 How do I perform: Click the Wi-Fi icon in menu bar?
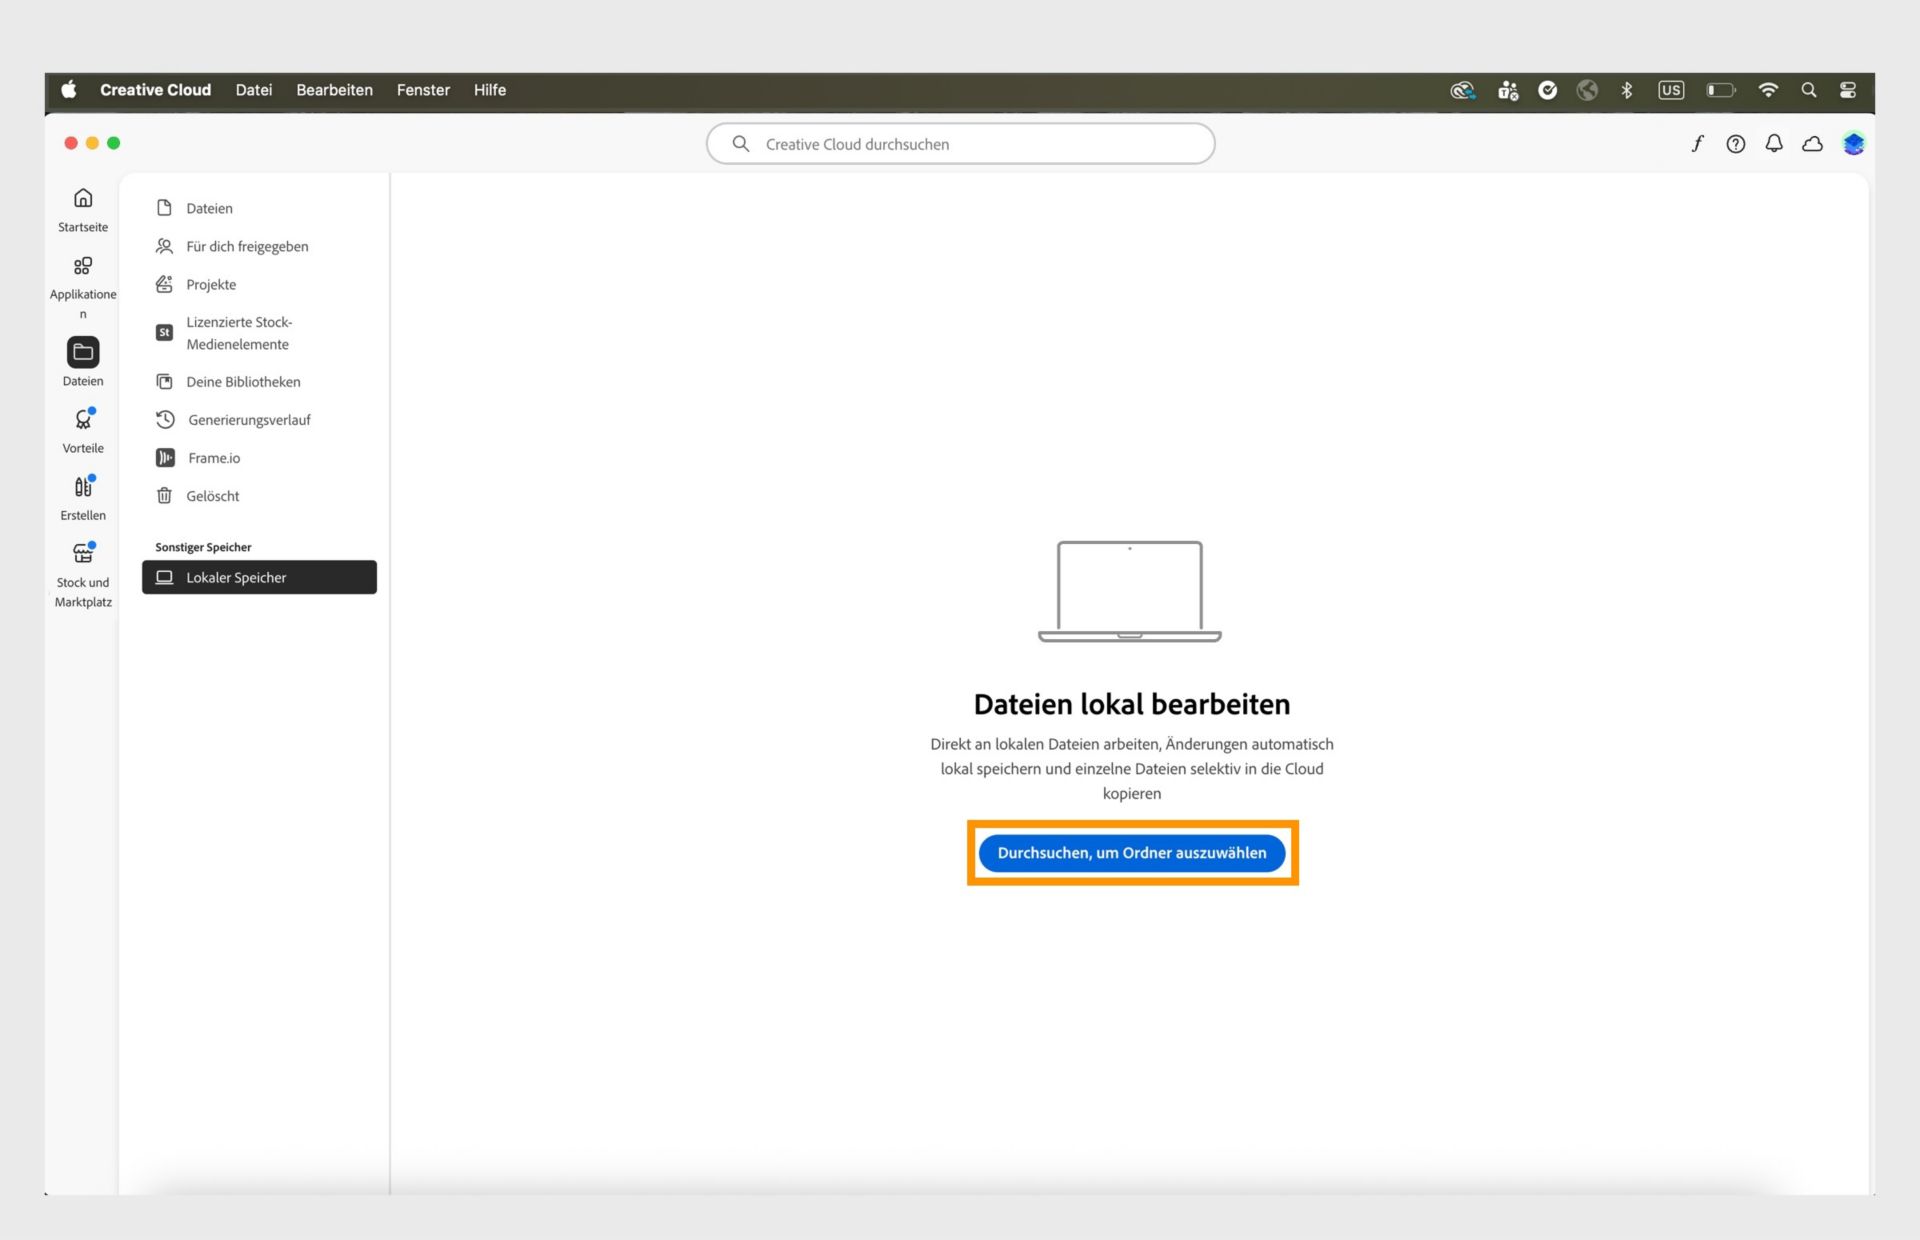pos(1768,90)
